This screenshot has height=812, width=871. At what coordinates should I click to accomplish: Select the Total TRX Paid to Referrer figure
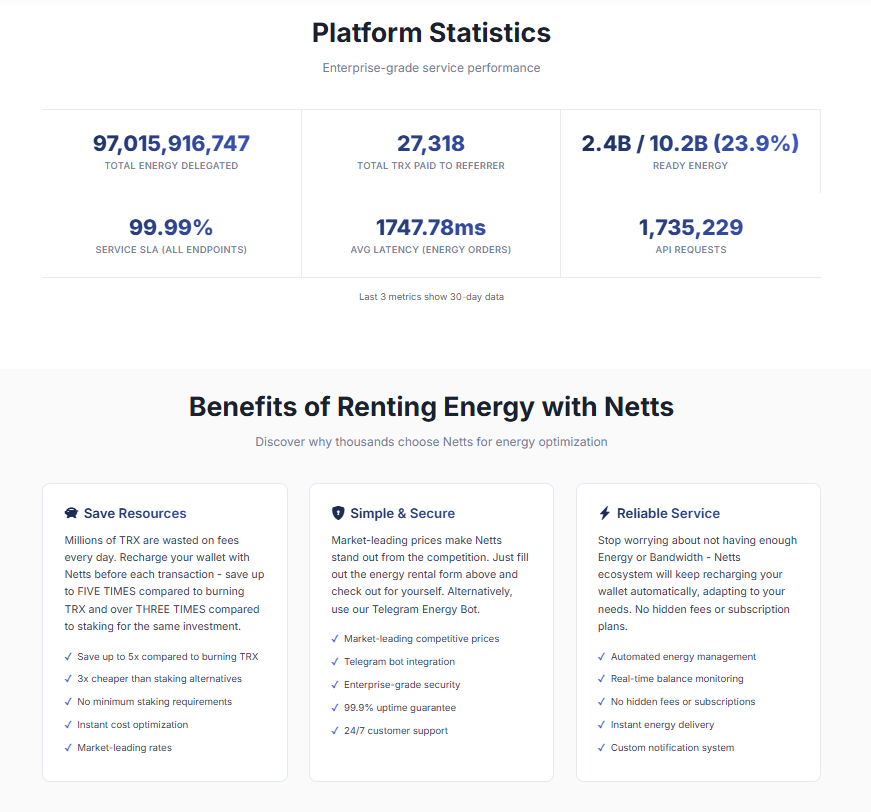(431, 144)
